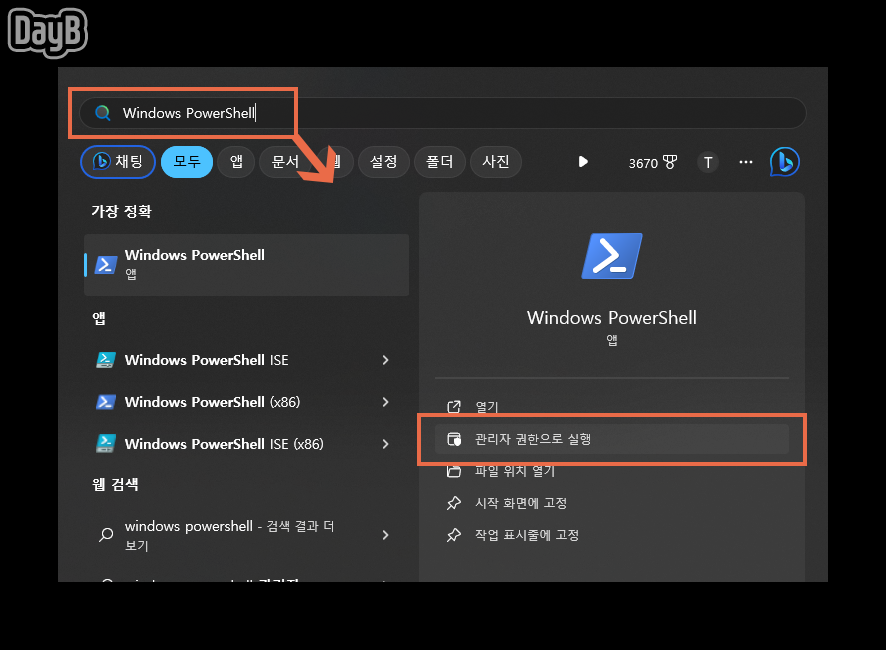Expand Windows PowerShell ISE (x86) chevron
The height and width of the screenshot is (650, 886).
click(x=385, y=444)
